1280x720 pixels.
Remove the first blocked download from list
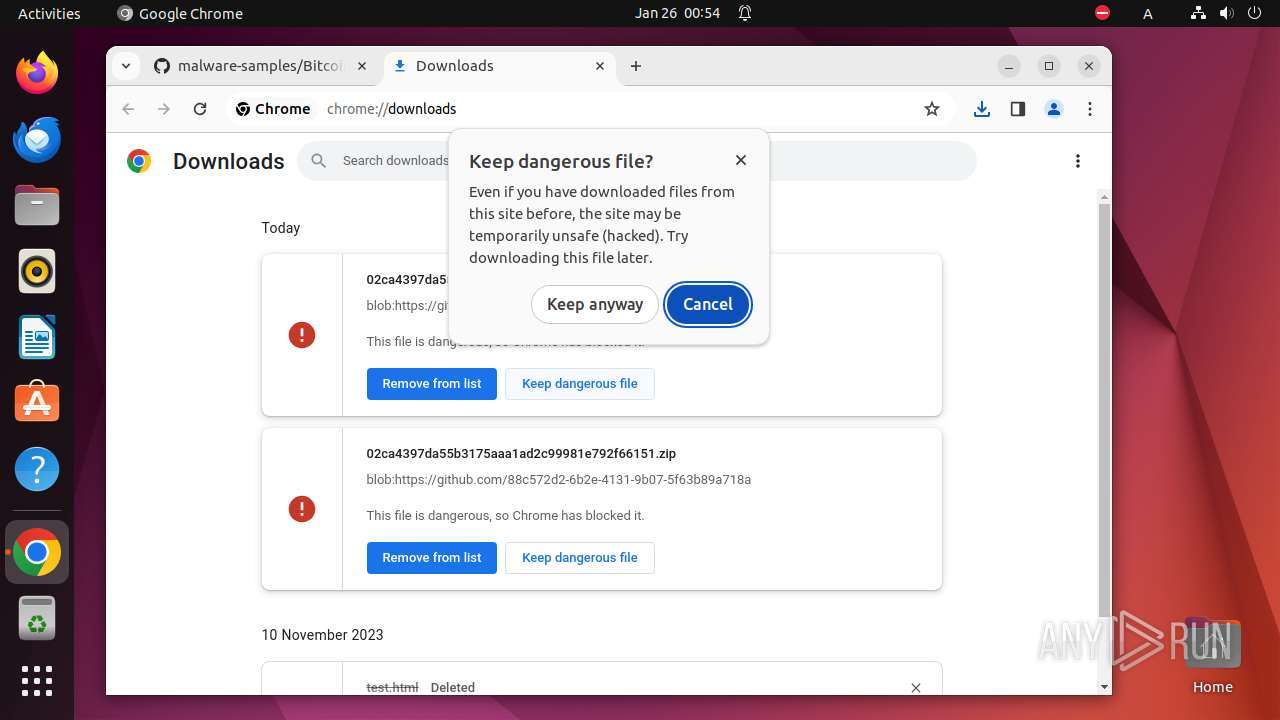tap(432, 384)
